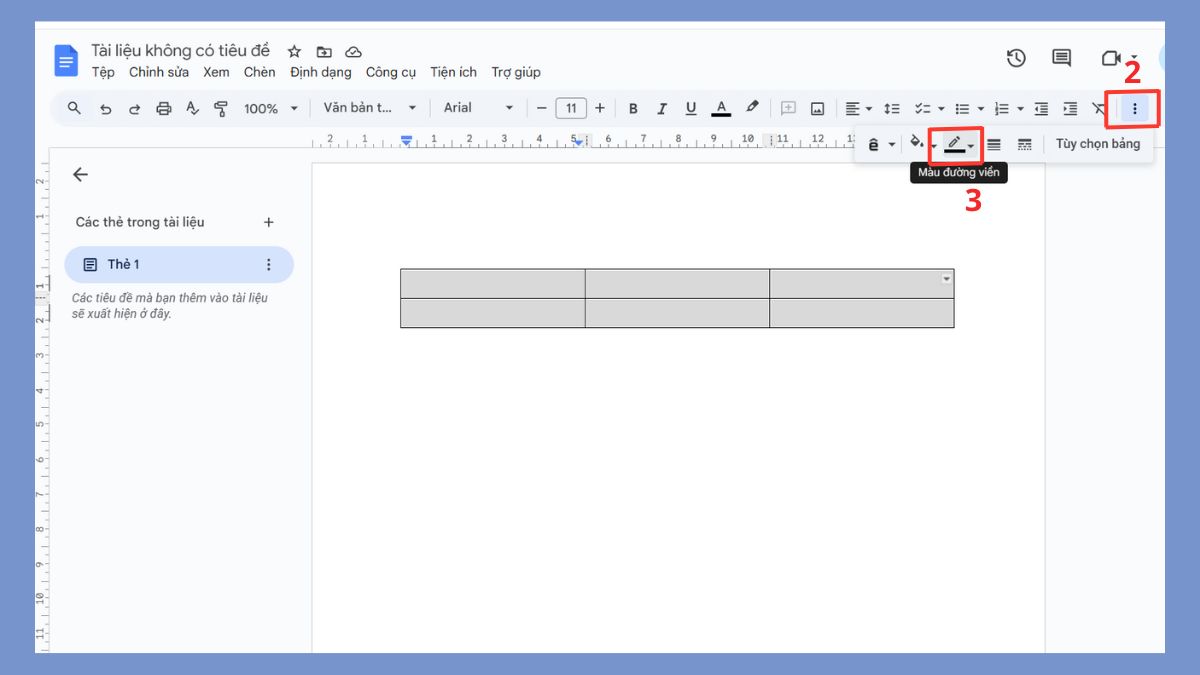
Task: Click the highlighter color pen icon
Action: click(752, 107)
